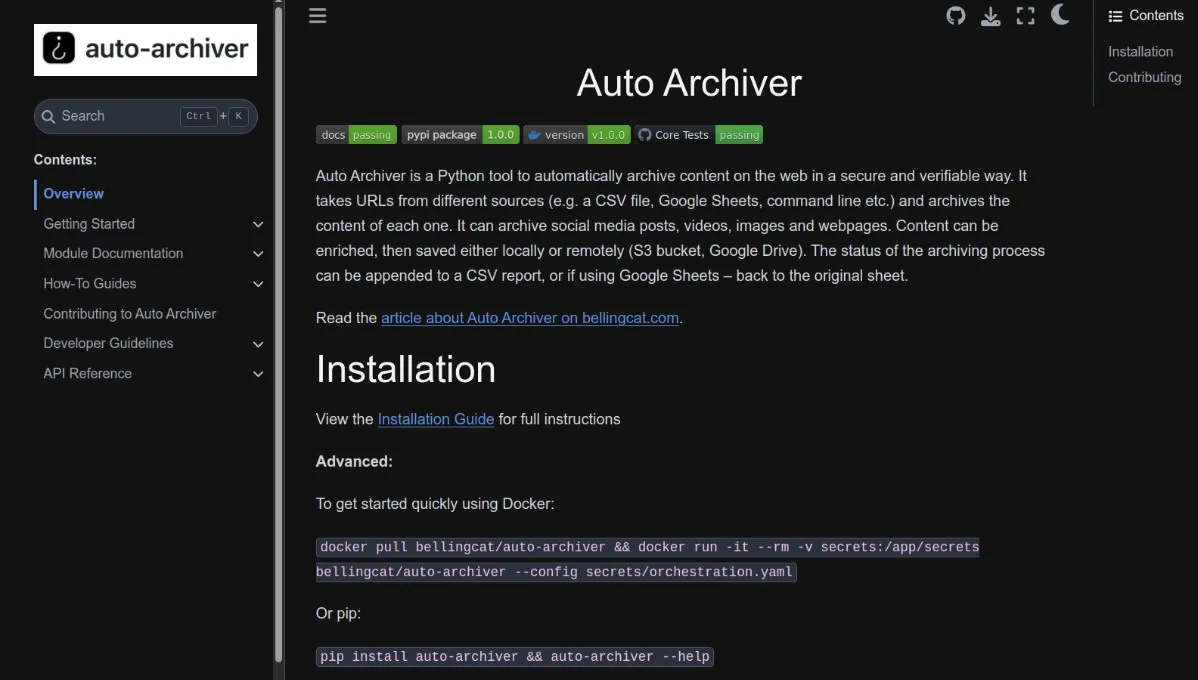Click the 'Or pip:' text

tap(338, 614)
